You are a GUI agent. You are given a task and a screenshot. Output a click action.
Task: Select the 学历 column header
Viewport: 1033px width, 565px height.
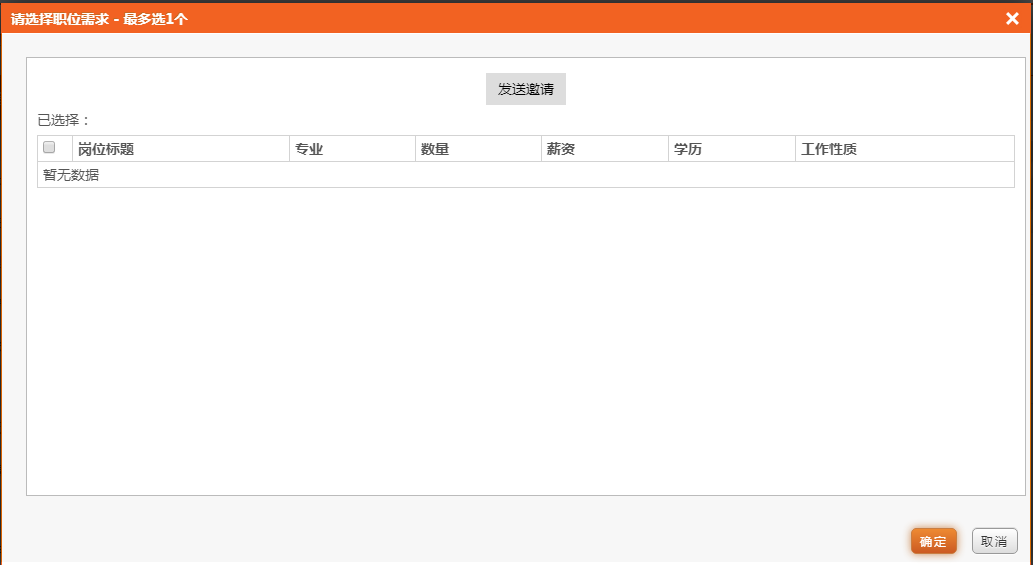[x=688, y=149]
